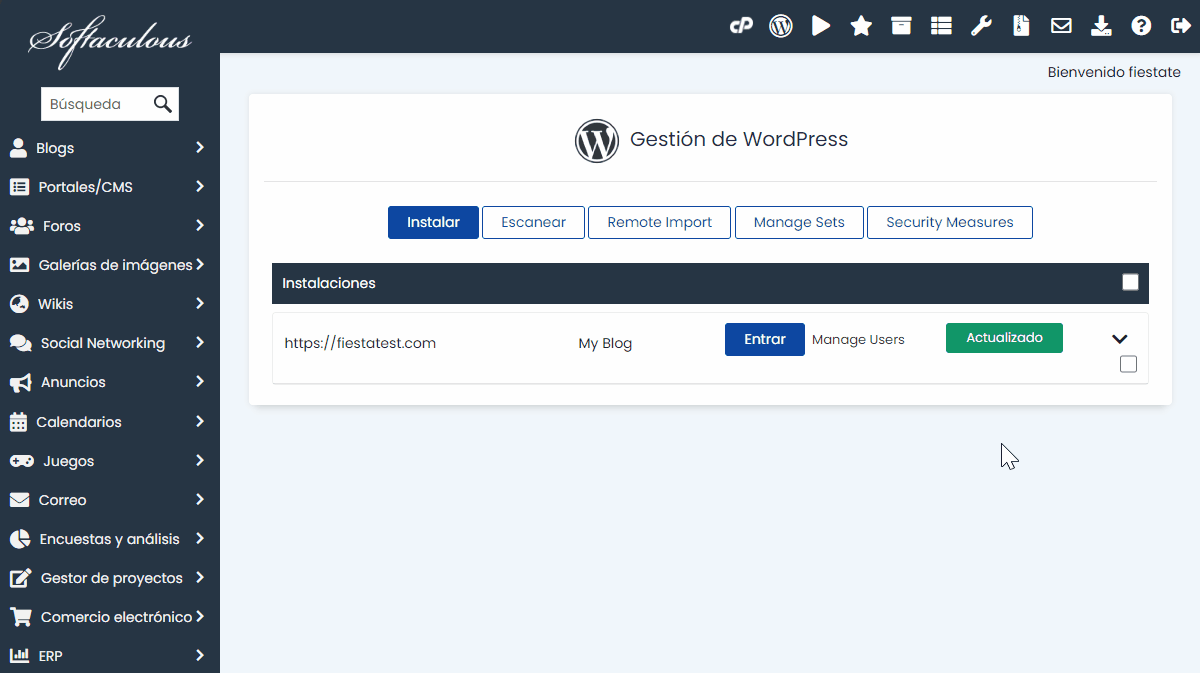Click the zipped file backups icon
Screen dimensions: 1200x673
pyautogui.click(x=1021, y=26)
